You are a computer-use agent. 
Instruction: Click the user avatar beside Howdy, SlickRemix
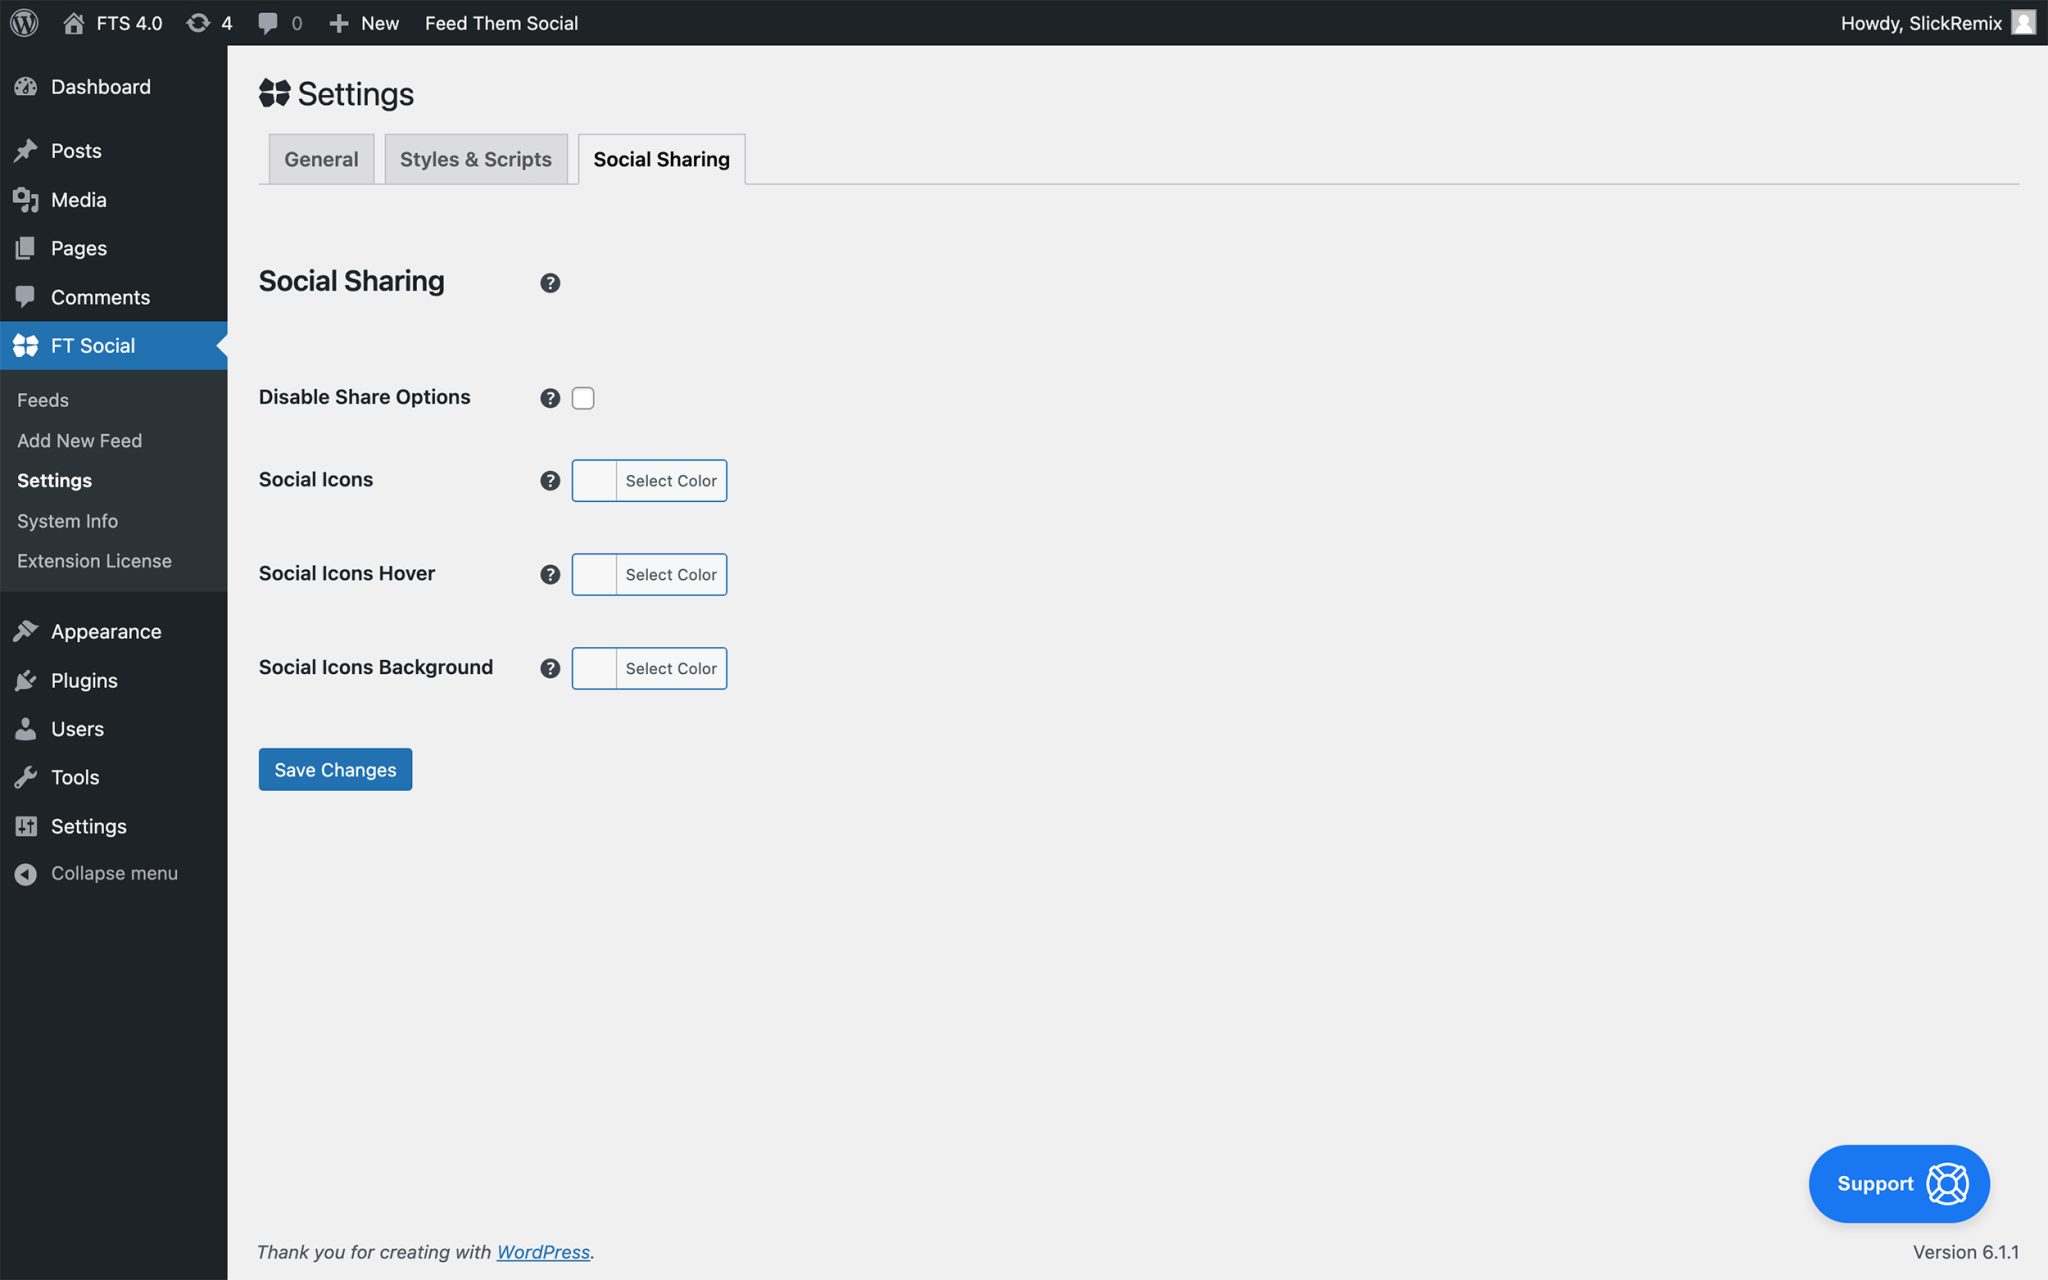click(x=2023, y=22)
